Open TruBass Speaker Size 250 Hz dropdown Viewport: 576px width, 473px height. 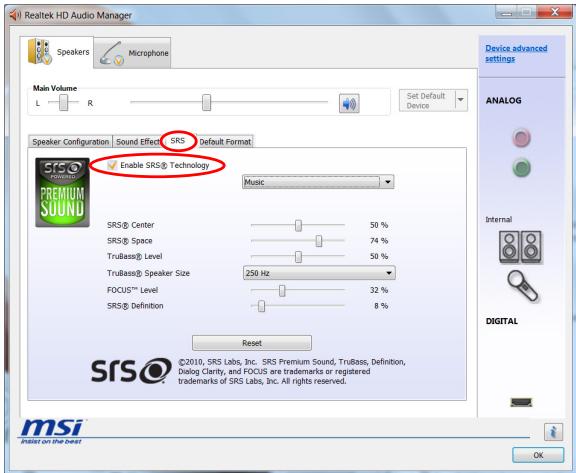319,273
